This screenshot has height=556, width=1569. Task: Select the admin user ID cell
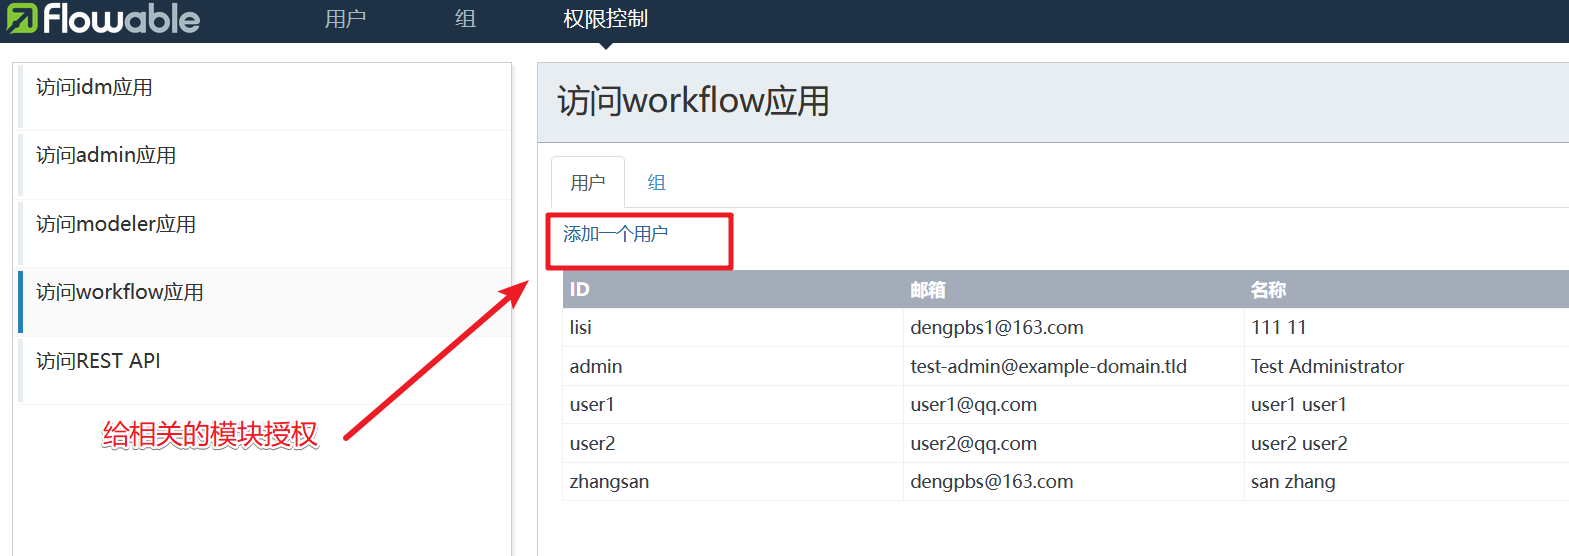pyautogui.click(x=733, y=366)
